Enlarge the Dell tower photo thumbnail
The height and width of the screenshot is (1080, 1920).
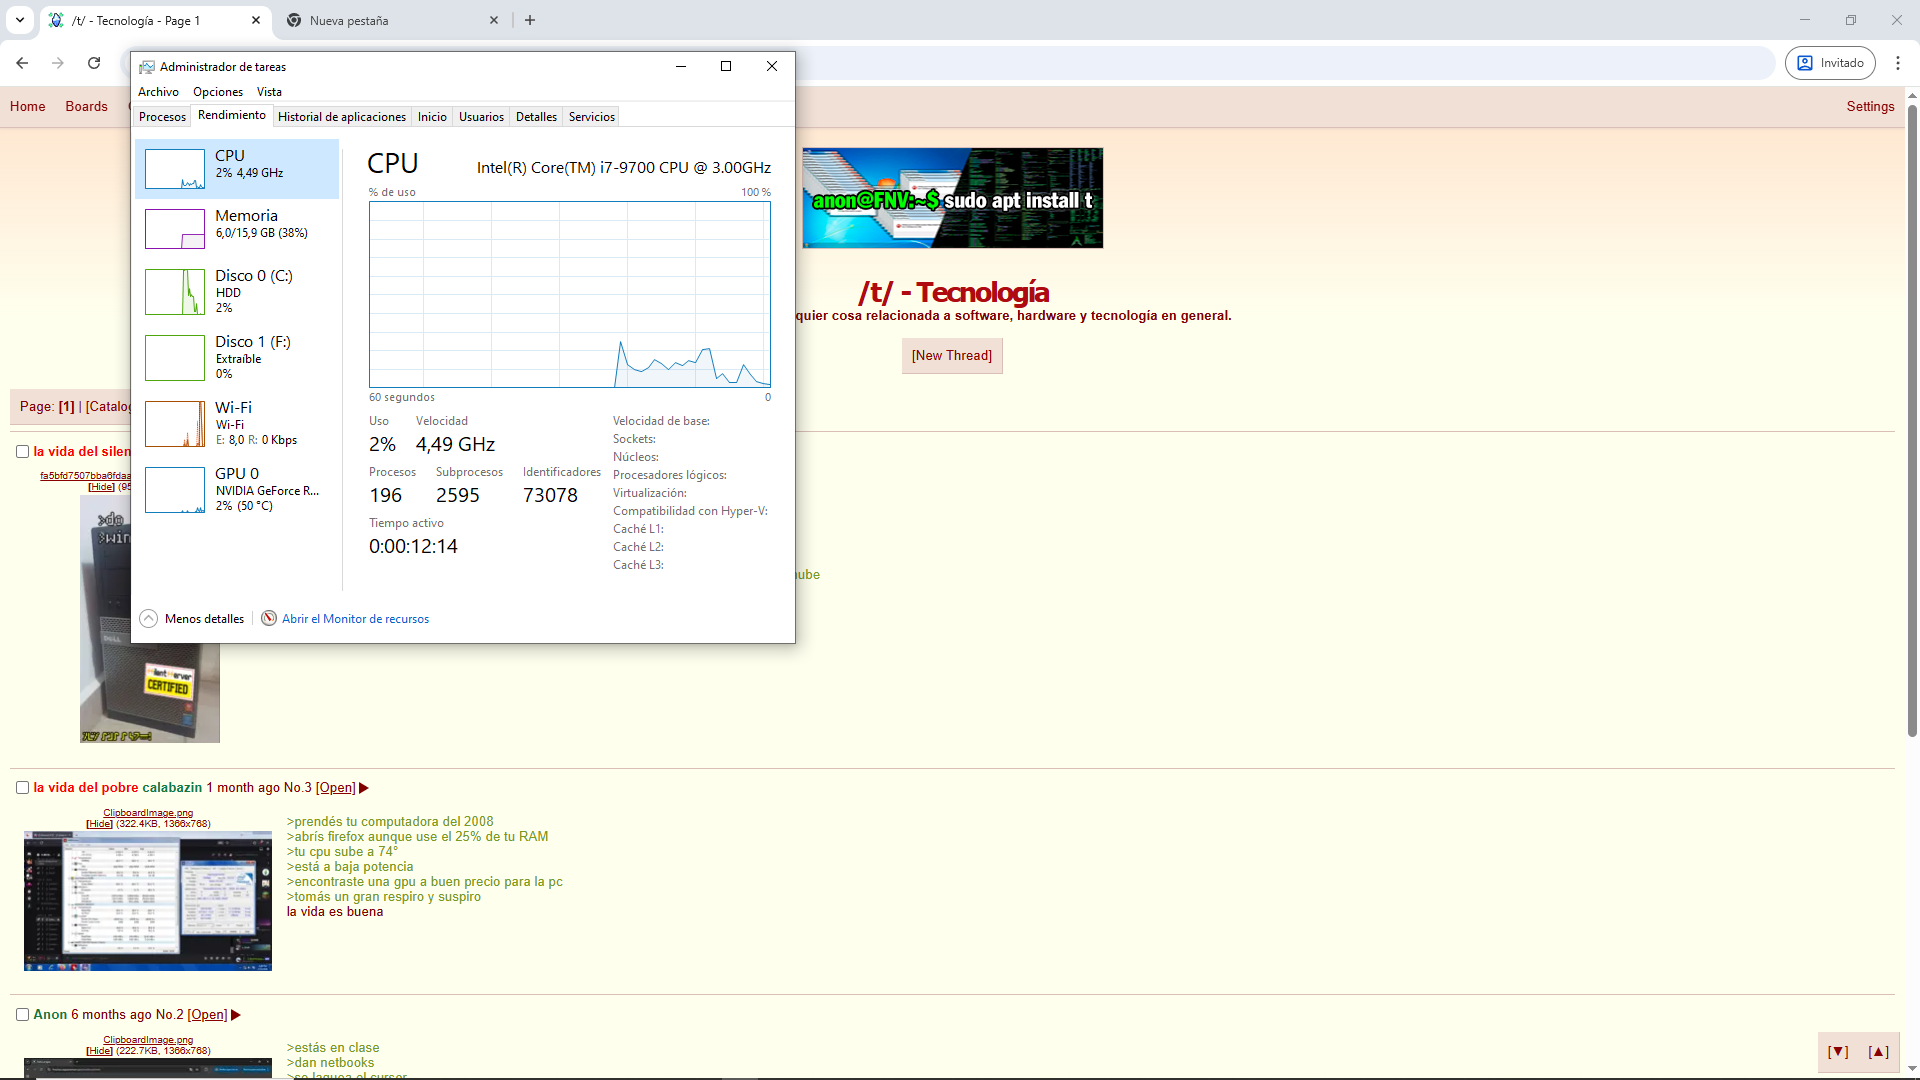click(150, 620)
